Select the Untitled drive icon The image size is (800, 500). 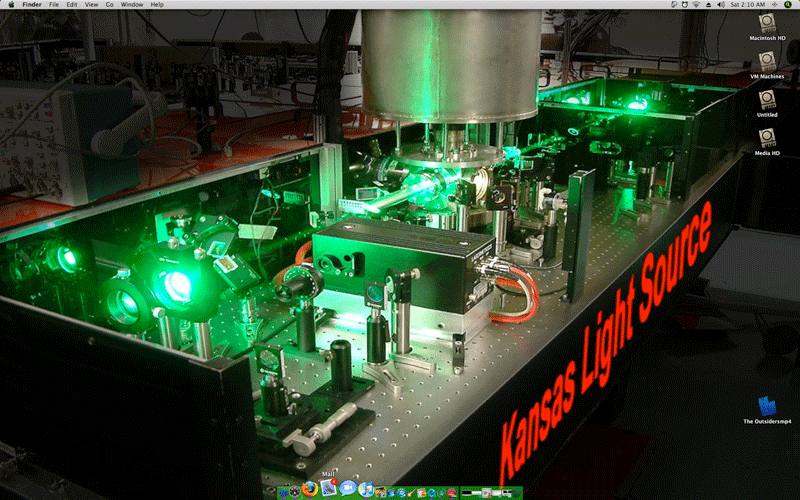(767, 100)
